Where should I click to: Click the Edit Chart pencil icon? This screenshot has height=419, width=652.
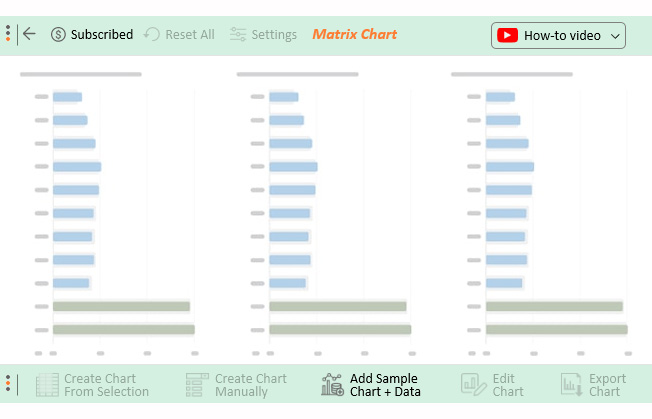(473, 384)
